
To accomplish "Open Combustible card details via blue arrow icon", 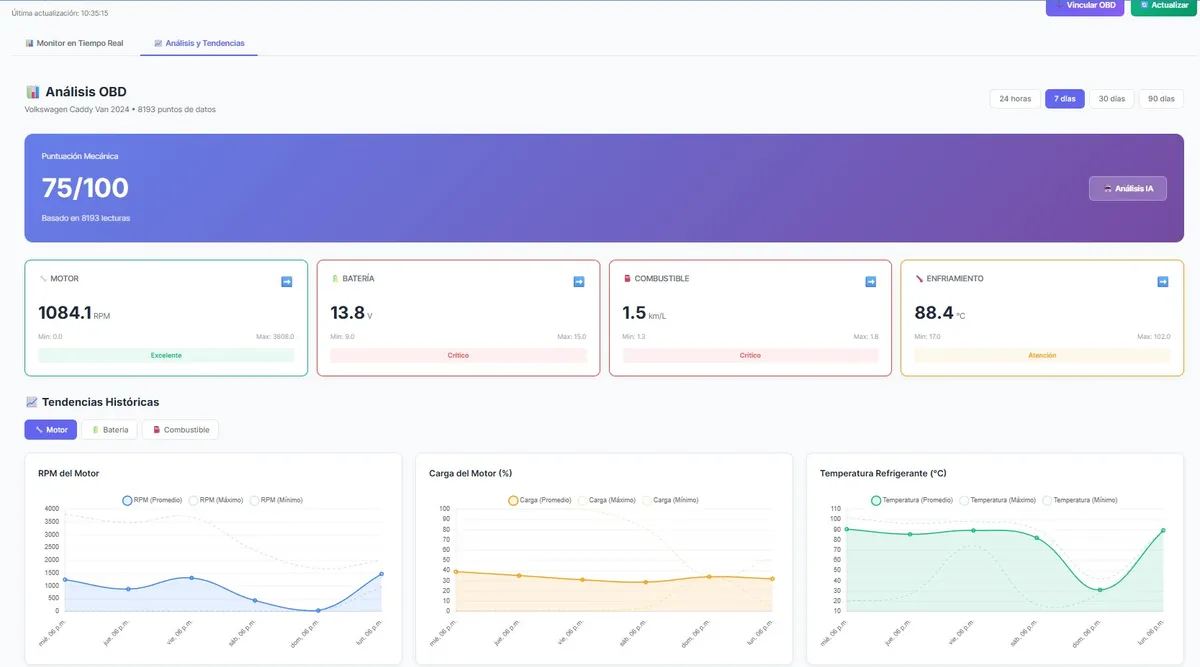I will point(870,281).
